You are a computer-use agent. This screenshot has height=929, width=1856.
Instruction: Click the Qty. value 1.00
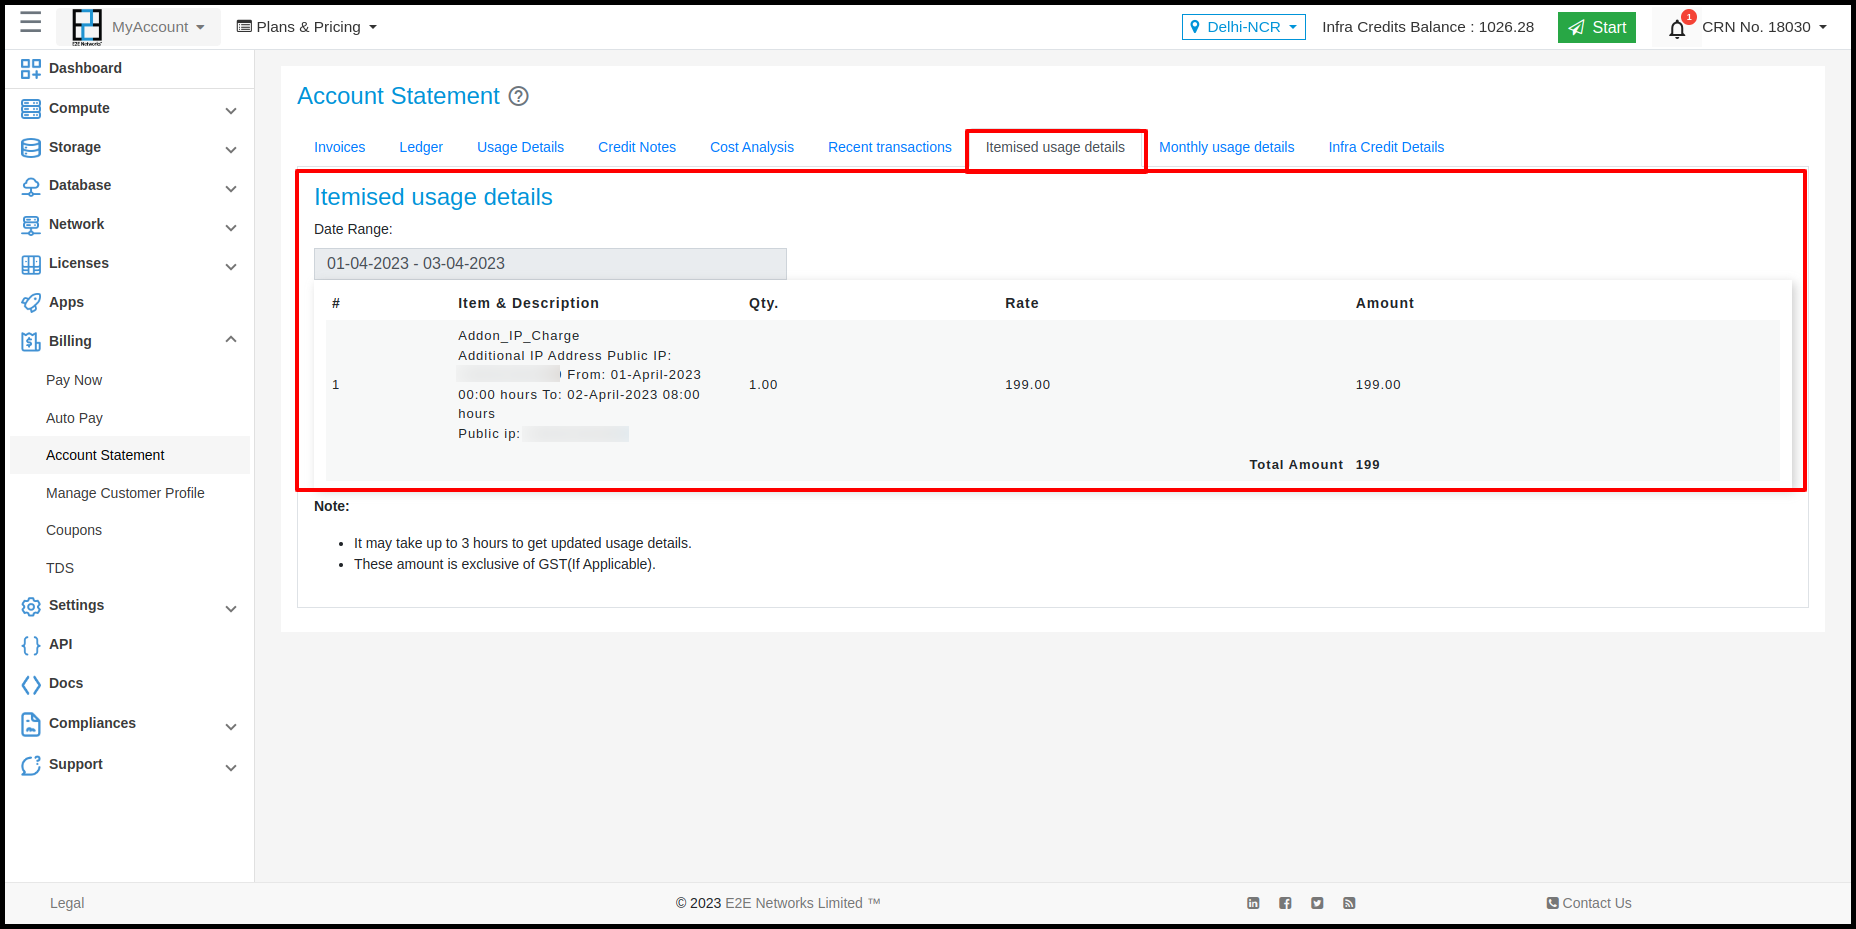(763, 385)
